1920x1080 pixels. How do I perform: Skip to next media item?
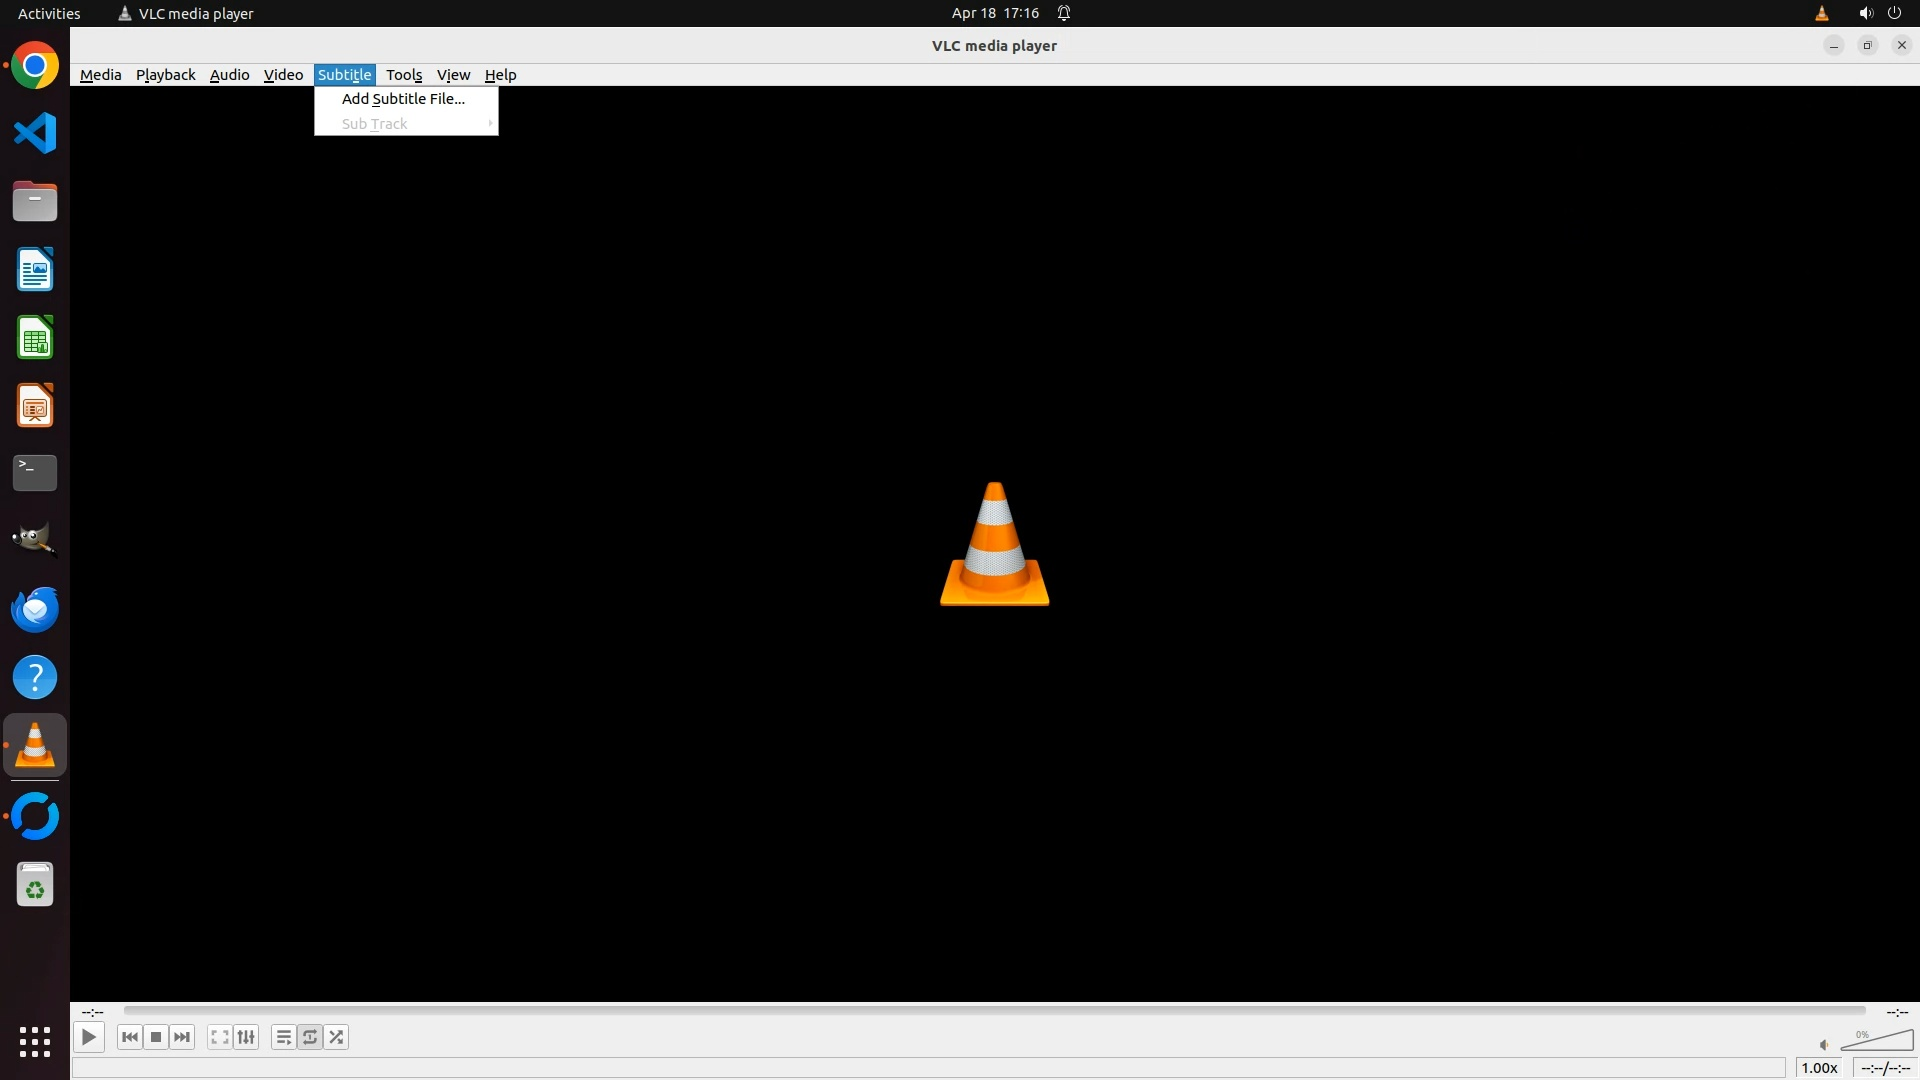coord(182,1037)
